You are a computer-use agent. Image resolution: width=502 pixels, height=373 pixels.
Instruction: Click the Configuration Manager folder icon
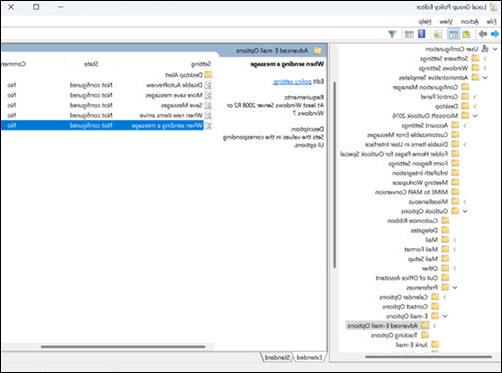pos(465,87)
